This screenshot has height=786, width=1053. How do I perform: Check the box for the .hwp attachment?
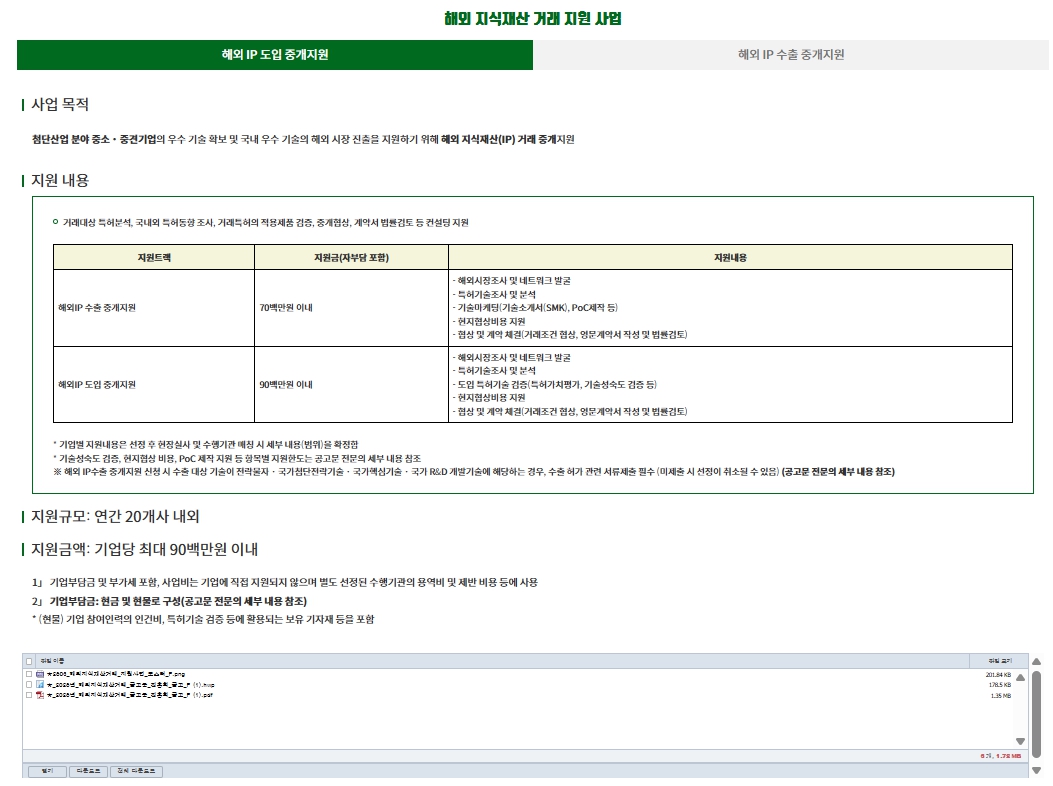coord(29,685)
